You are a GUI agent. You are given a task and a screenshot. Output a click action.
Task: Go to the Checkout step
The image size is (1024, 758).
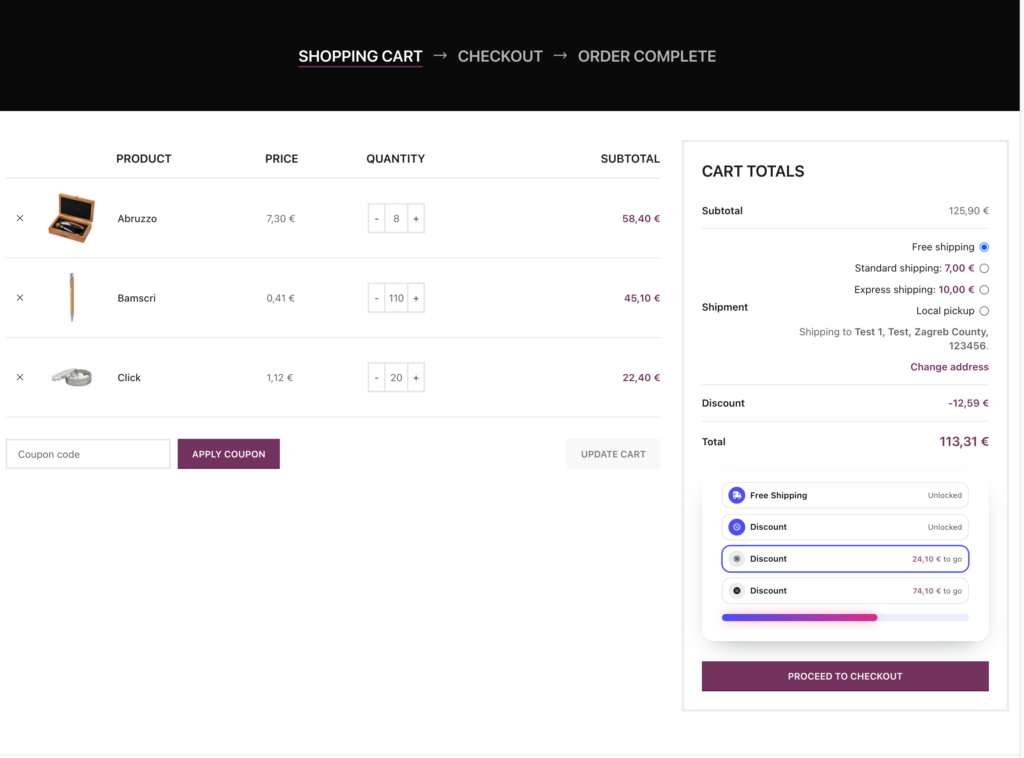(x=500, y=57)
